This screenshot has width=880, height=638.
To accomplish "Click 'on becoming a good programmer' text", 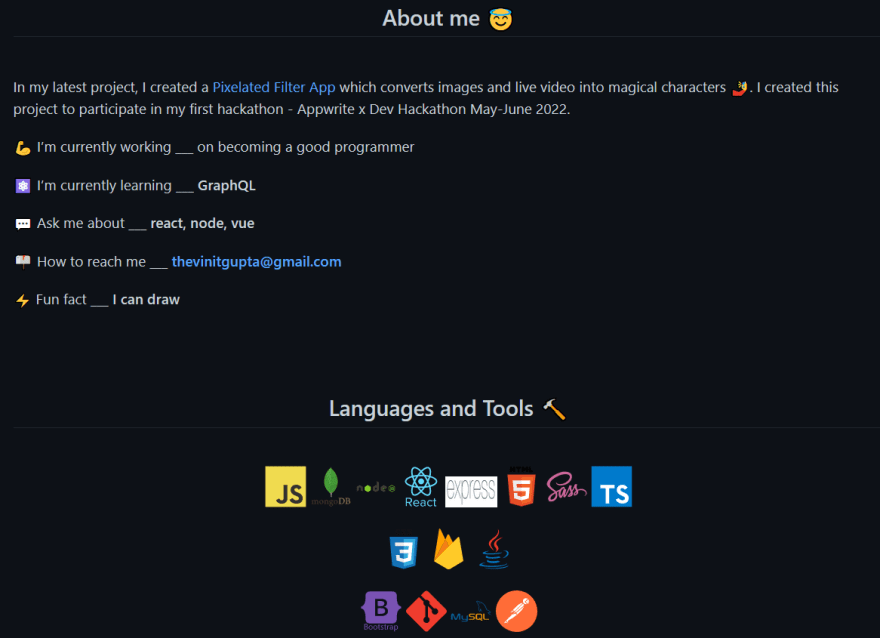I will coord(305,147).
